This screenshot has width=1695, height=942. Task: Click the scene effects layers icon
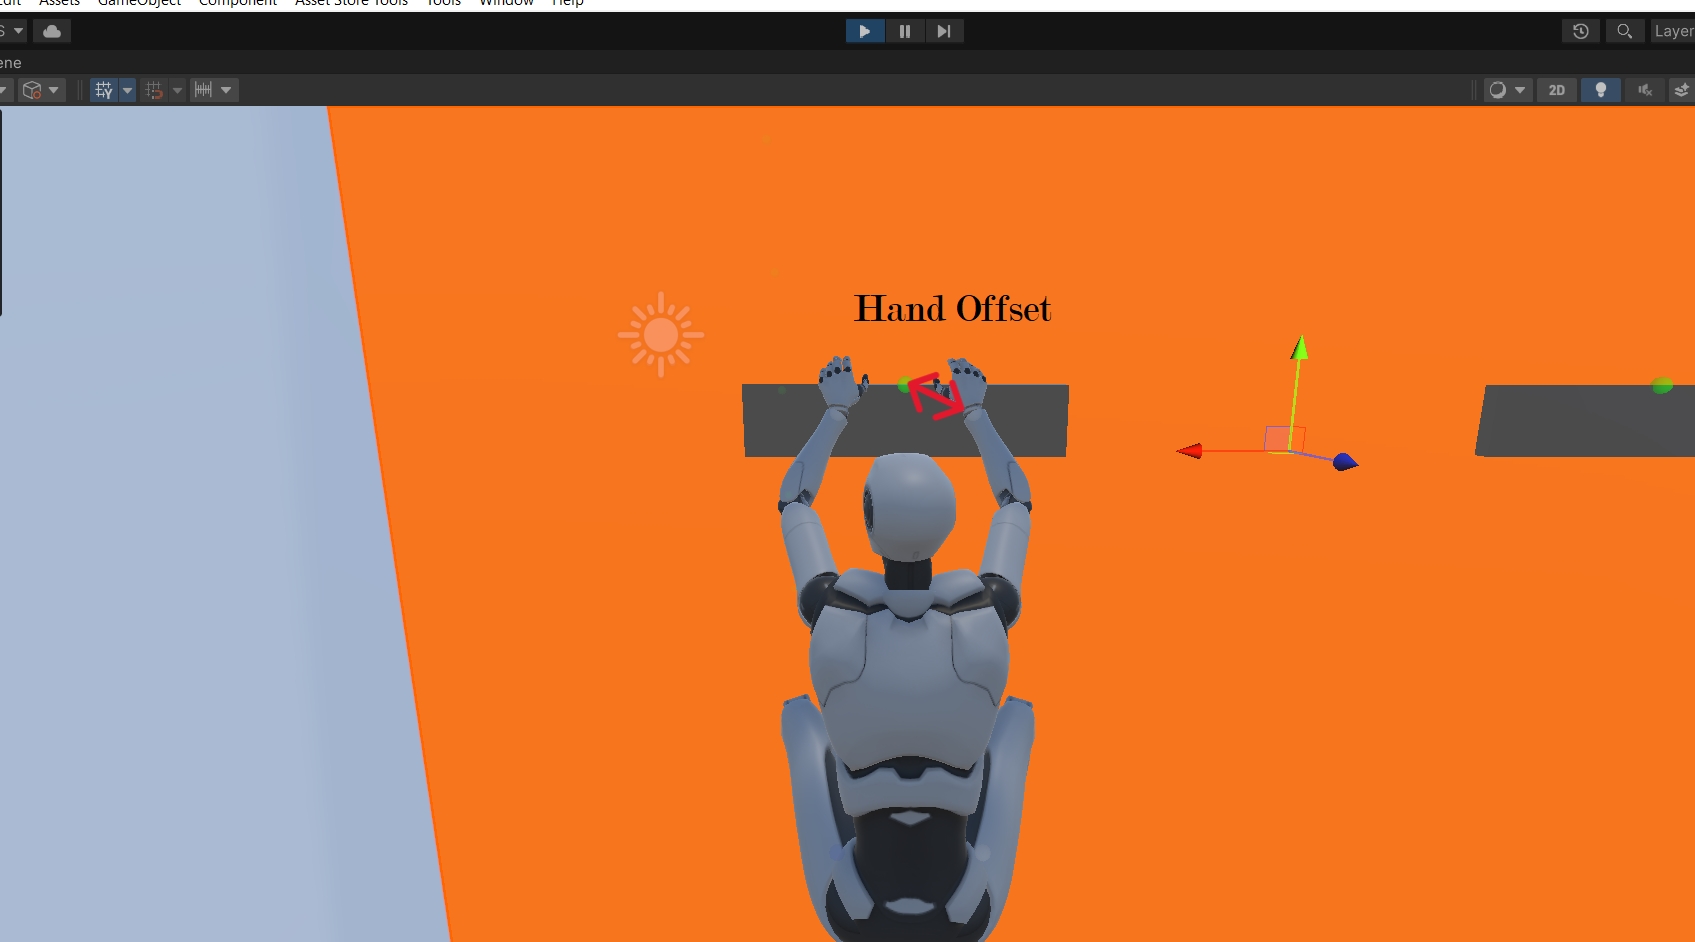[1682, 90]
